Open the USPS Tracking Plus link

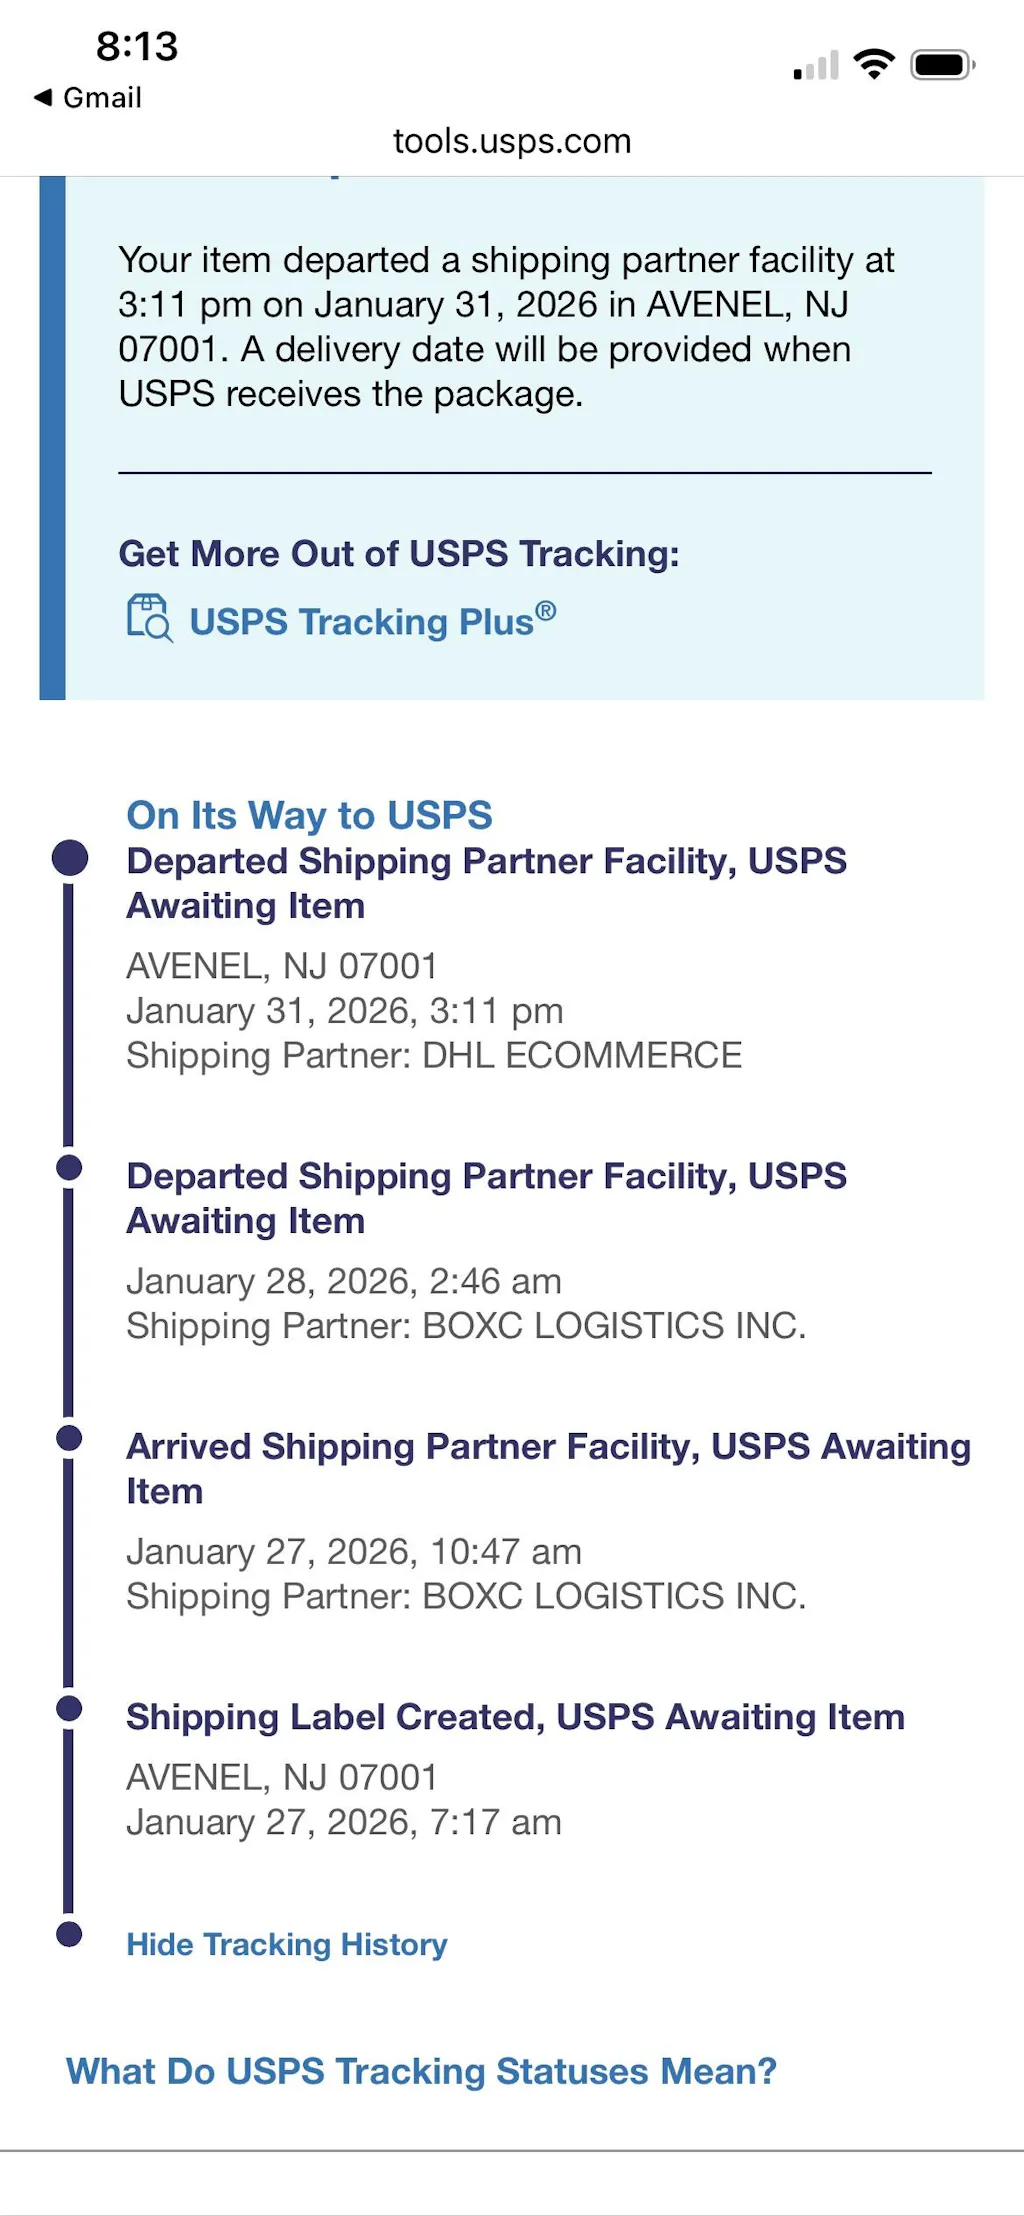point(372,621)
